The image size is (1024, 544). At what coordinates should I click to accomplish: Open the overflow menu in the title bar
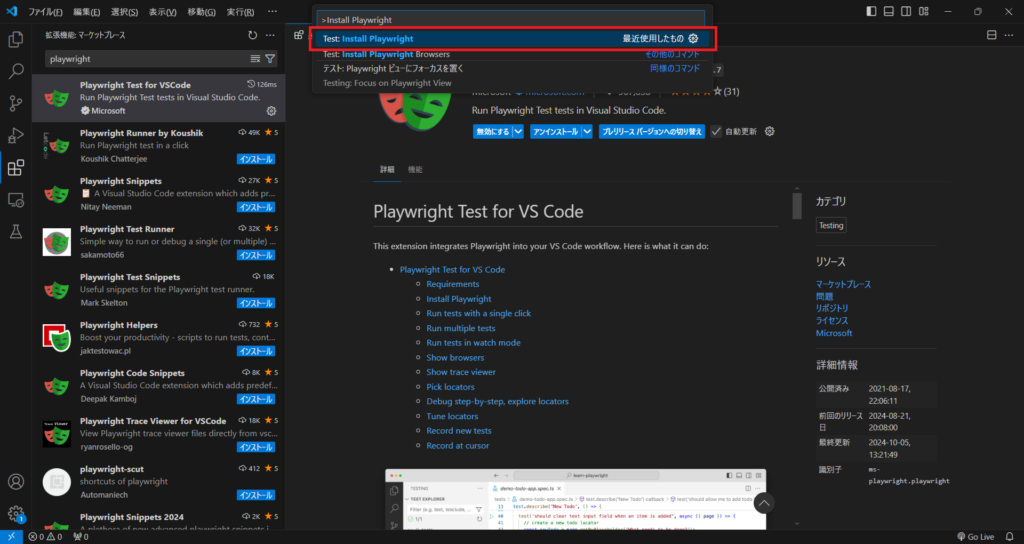pos(273,11)
